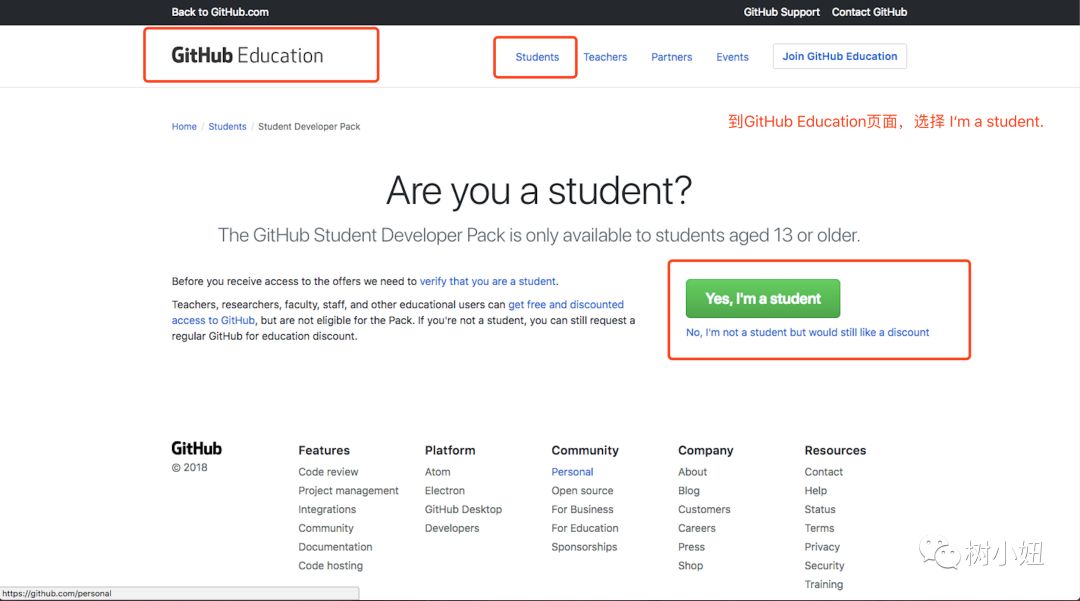Image resolution: width=1080 pixels, height=601 pixels.
Task: Open the Teachers nav tab
Action: 605,57
